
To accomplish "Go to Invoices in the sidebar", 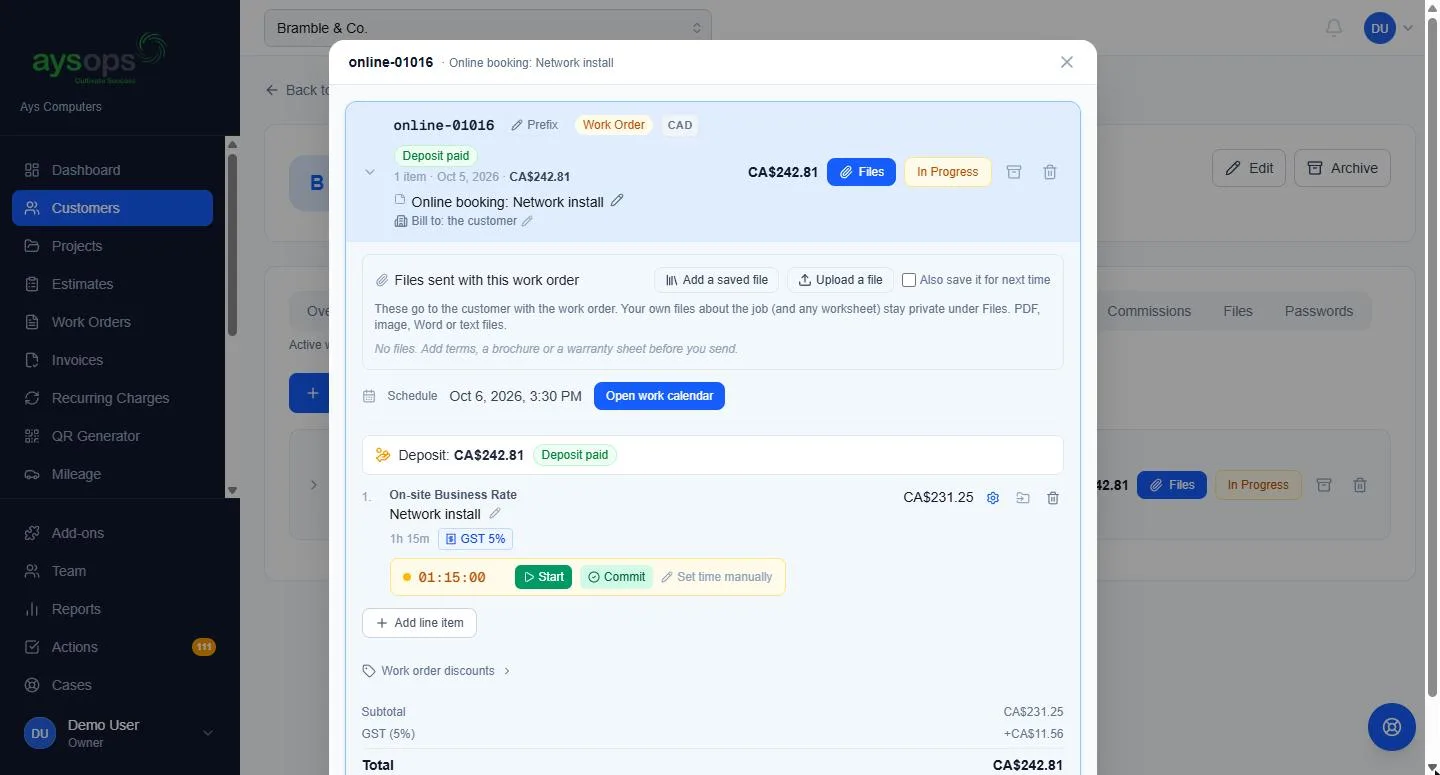I will coord(112,360).
